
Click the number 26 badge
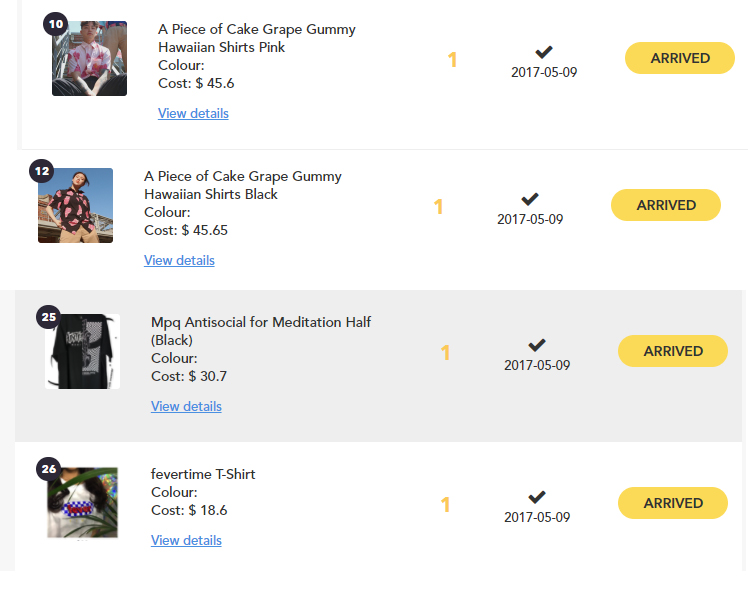pyautogui.click(x=48, y=468)
